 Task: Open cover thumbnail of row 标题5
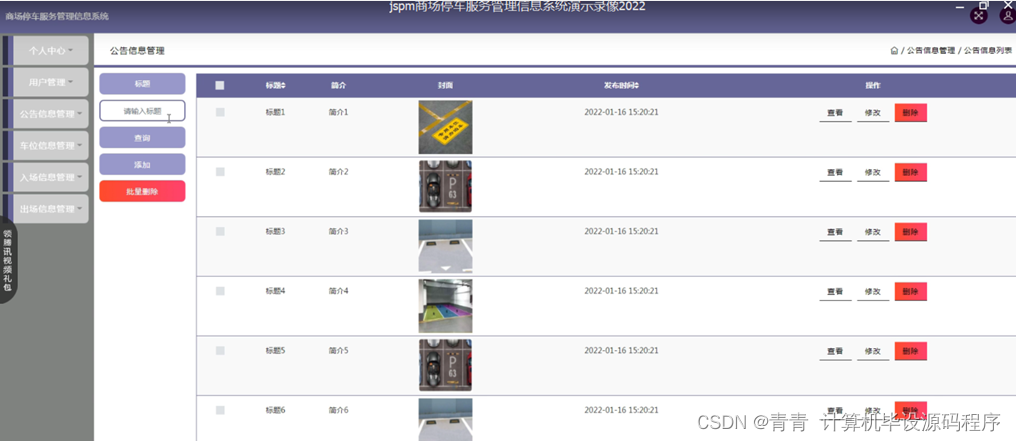[445, 365]
